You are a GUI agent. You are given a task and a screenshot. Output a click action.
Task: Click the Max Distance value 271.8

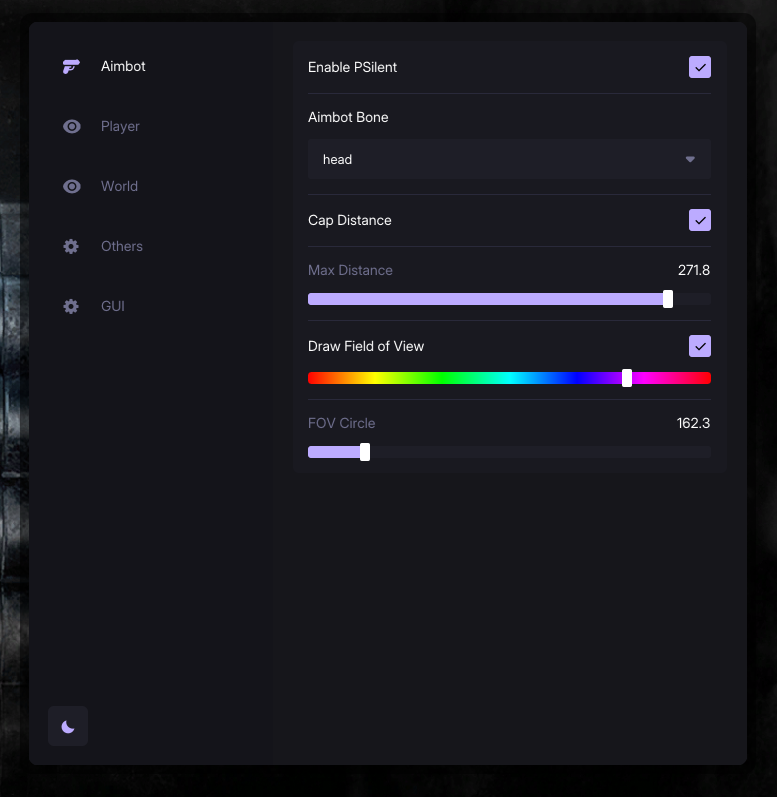point(694,270)
